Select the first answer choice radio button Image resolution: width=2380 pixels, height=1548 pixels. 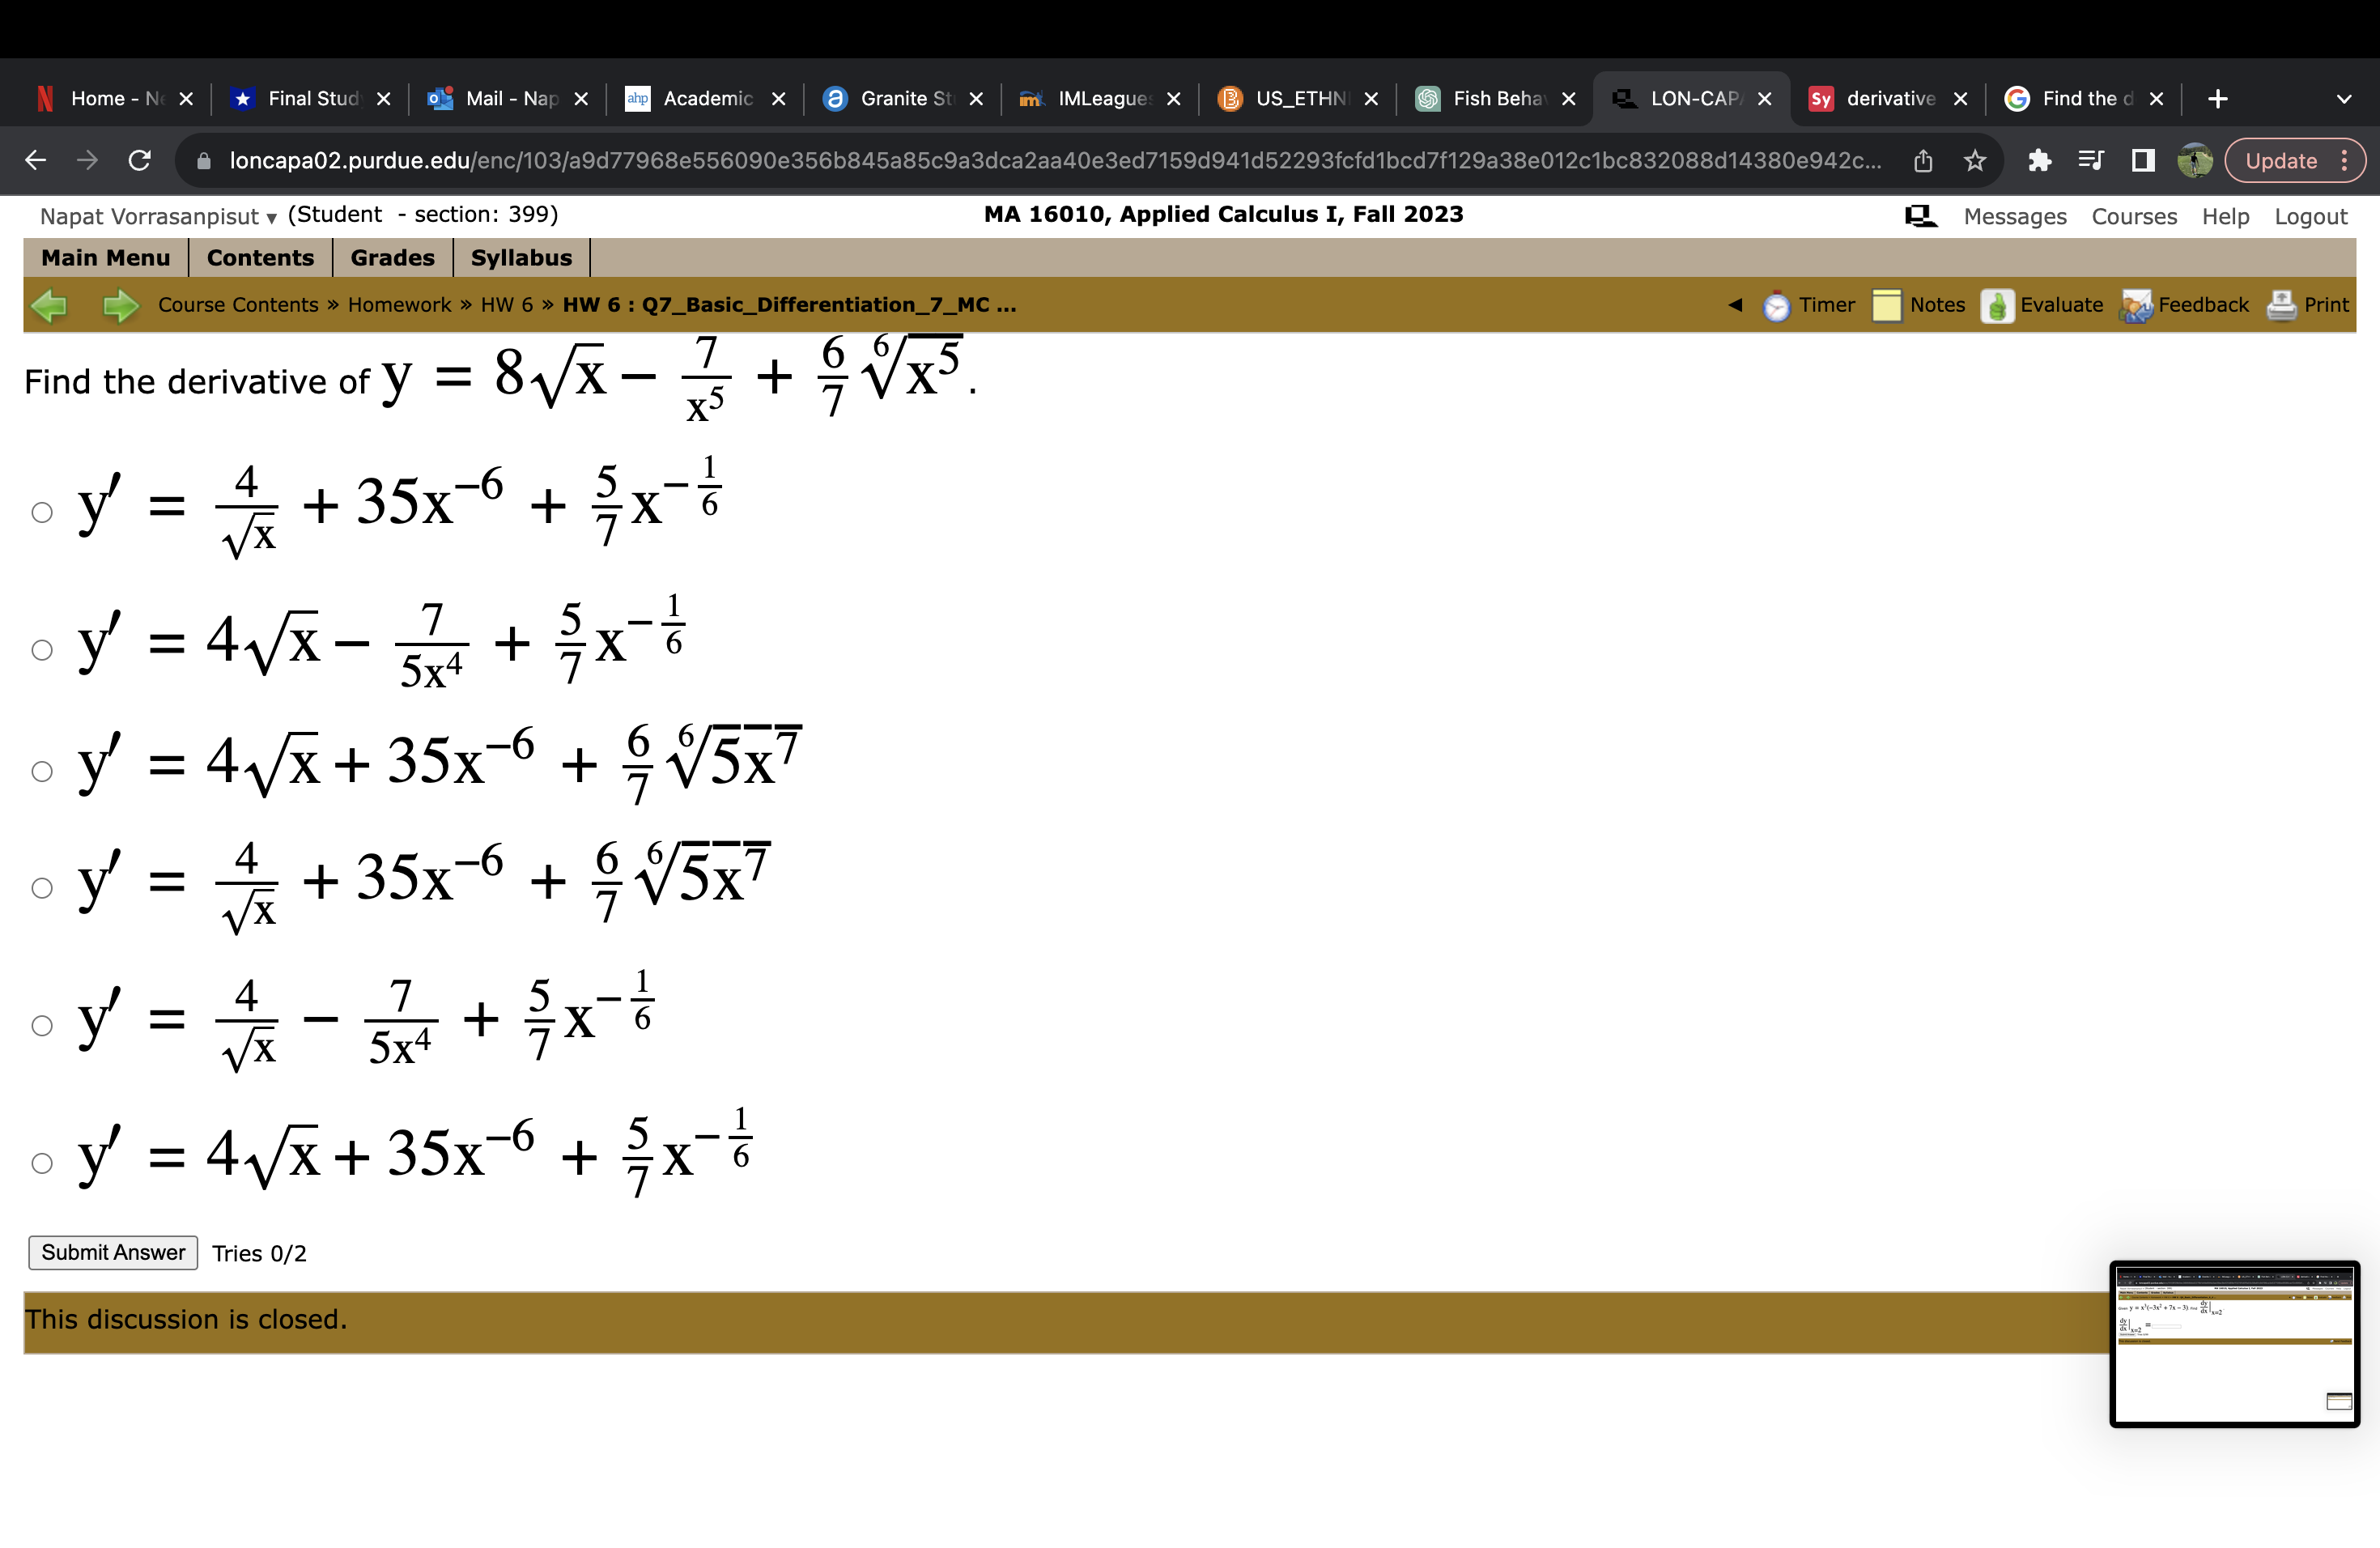point(42,512)
